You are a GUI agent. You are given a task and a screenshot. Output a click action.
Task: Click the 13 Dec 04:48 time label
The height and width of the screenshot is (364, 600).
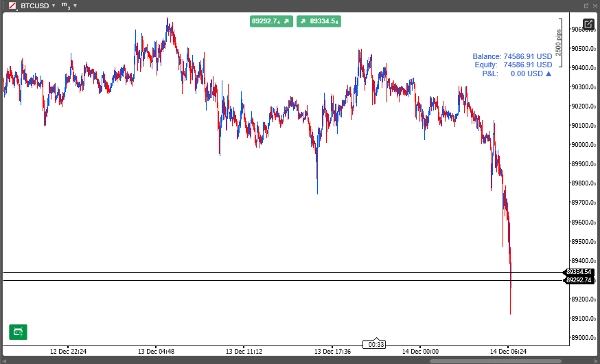156,351
